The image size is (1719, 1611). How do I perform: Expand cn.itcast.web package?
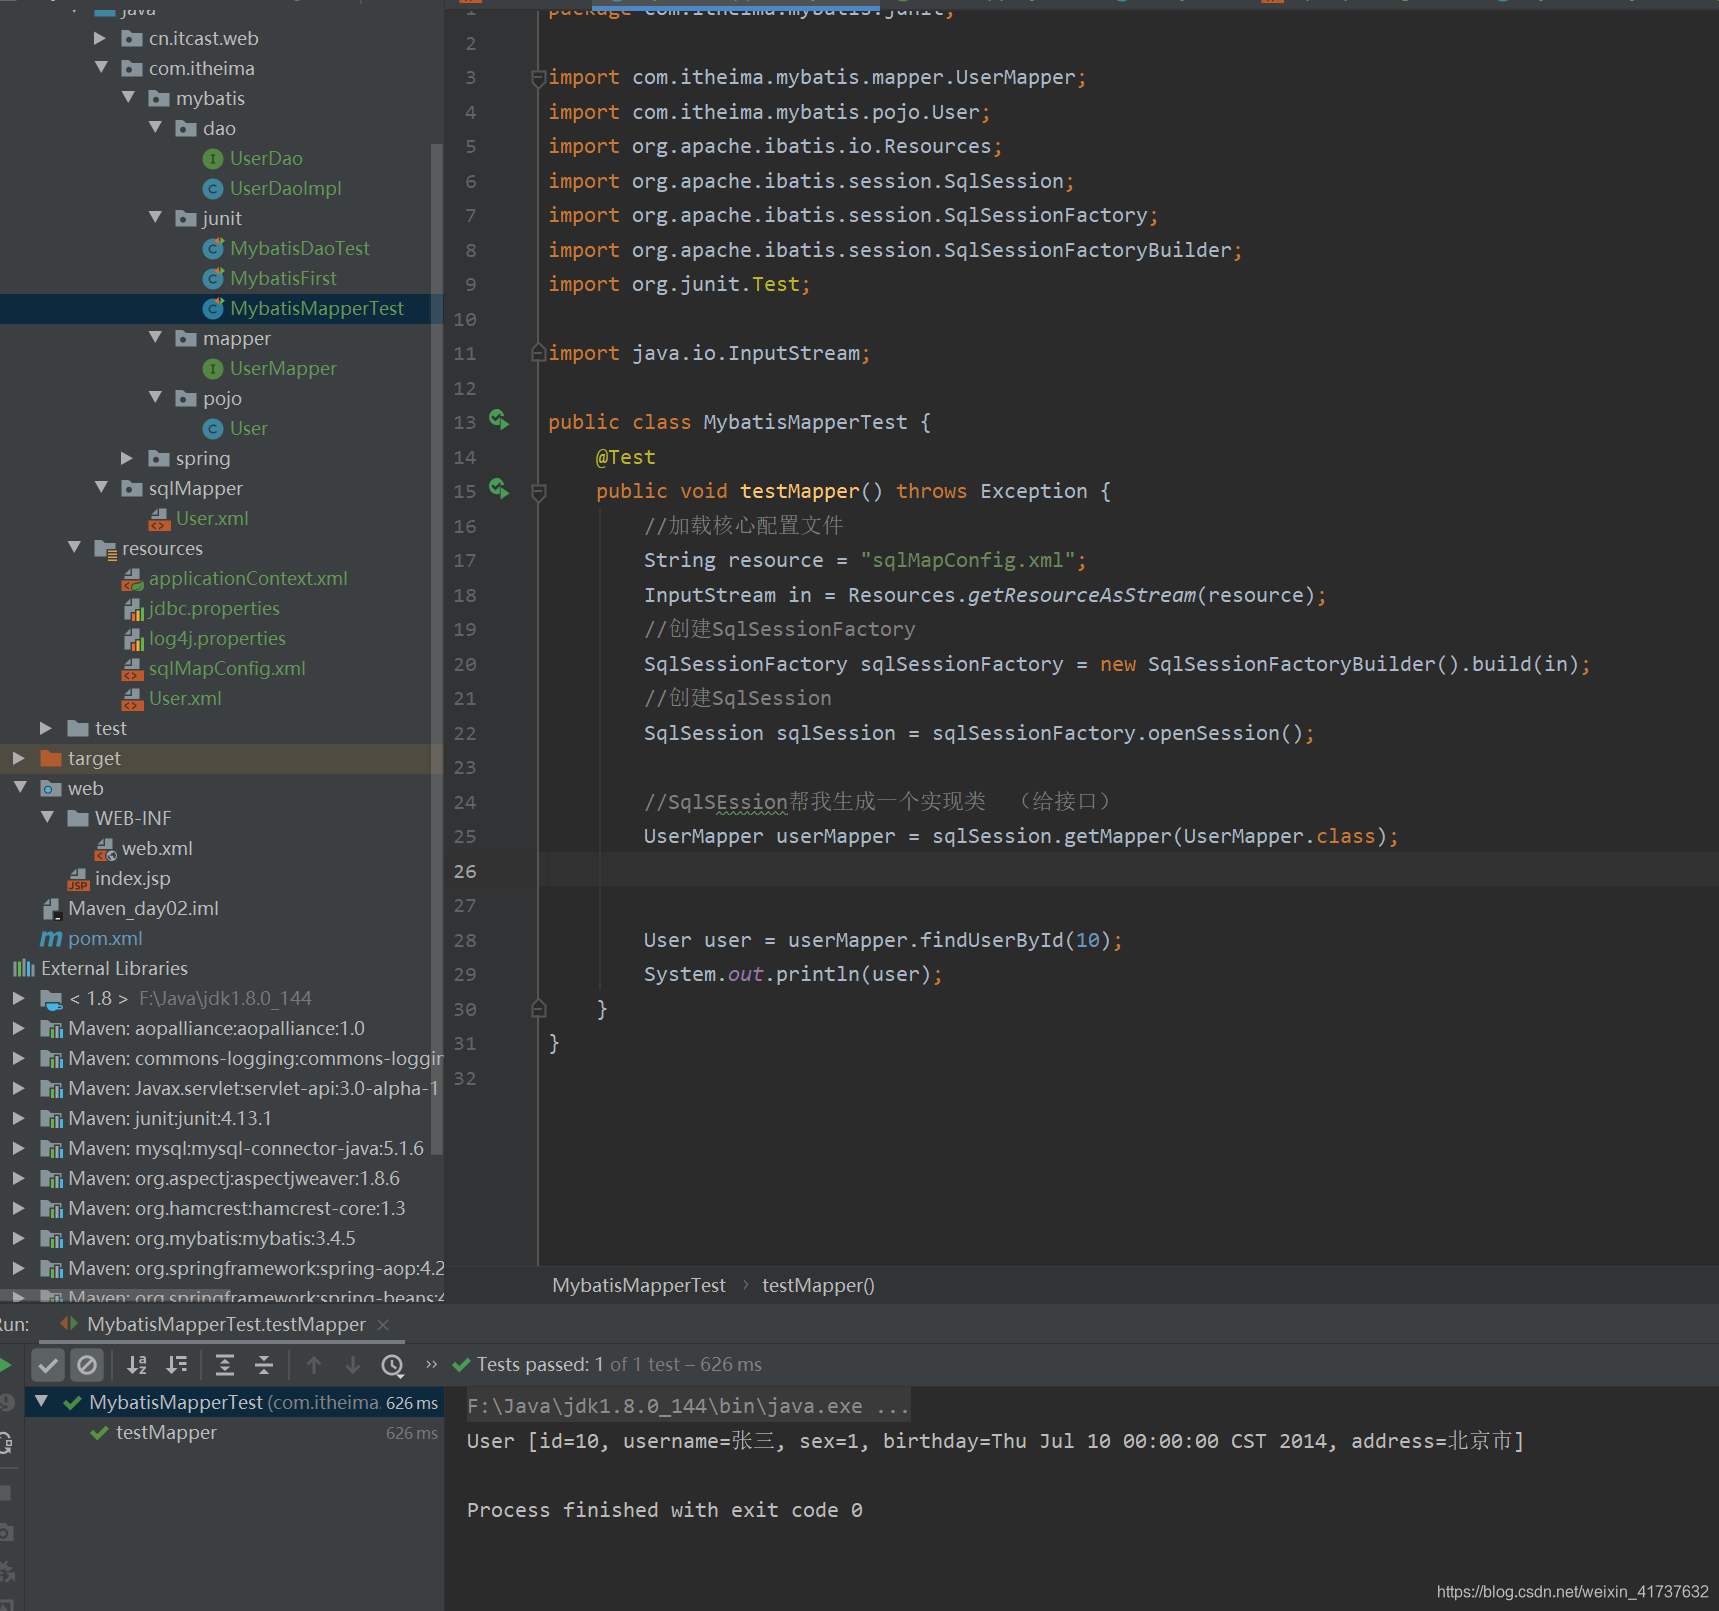tap(101, 37)
